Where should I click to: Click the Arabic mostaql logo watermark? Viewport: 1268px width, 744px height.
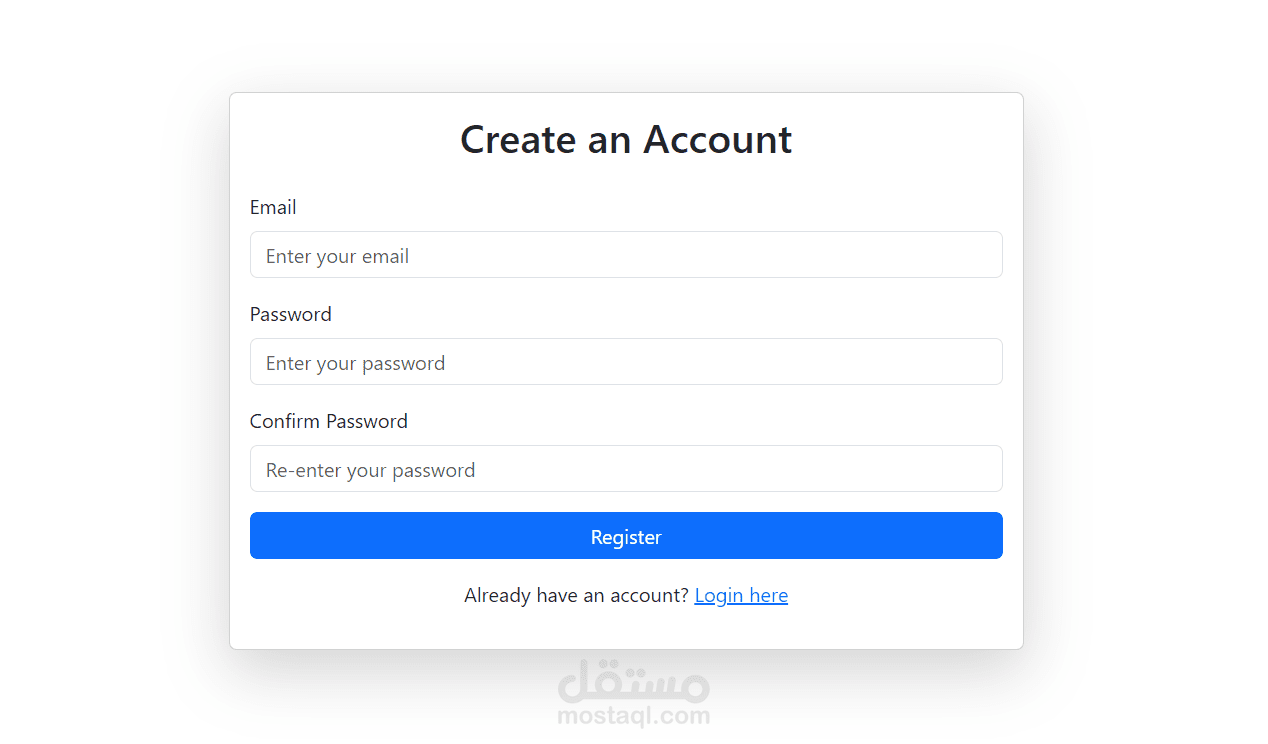click(633, 682)
